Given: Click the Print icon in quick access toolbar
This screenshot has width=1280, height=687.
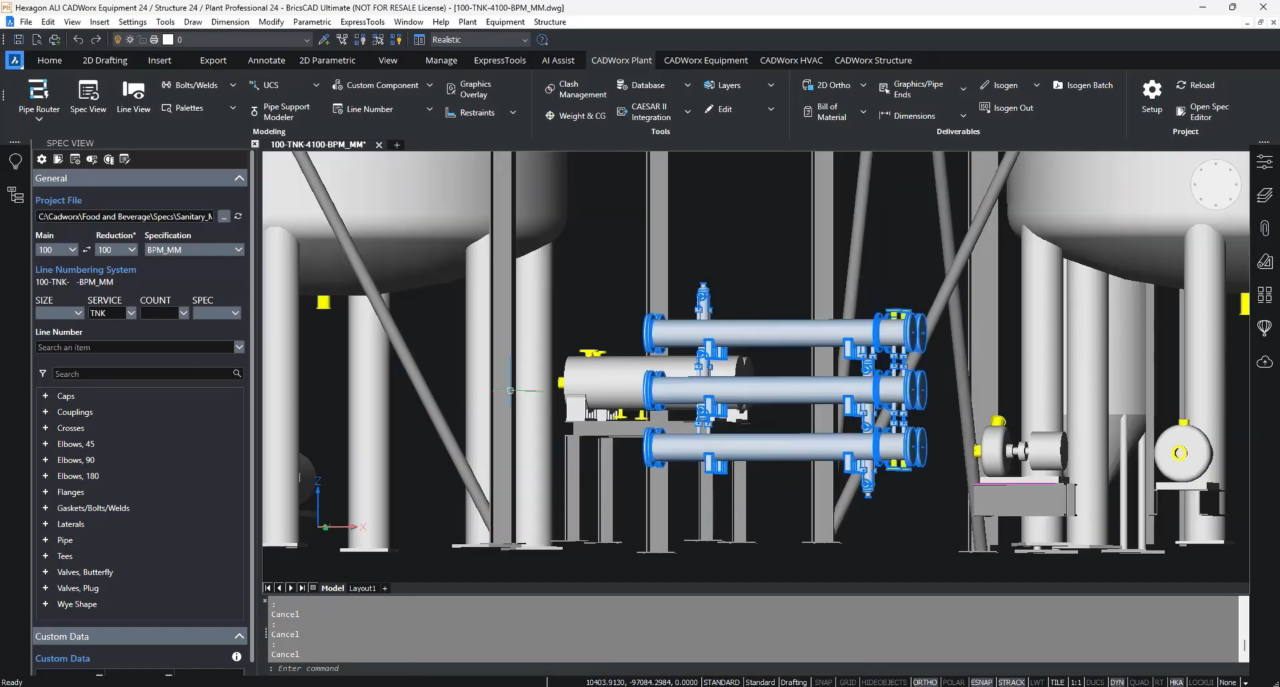Looking at the screenshot, I should [154, 40].
